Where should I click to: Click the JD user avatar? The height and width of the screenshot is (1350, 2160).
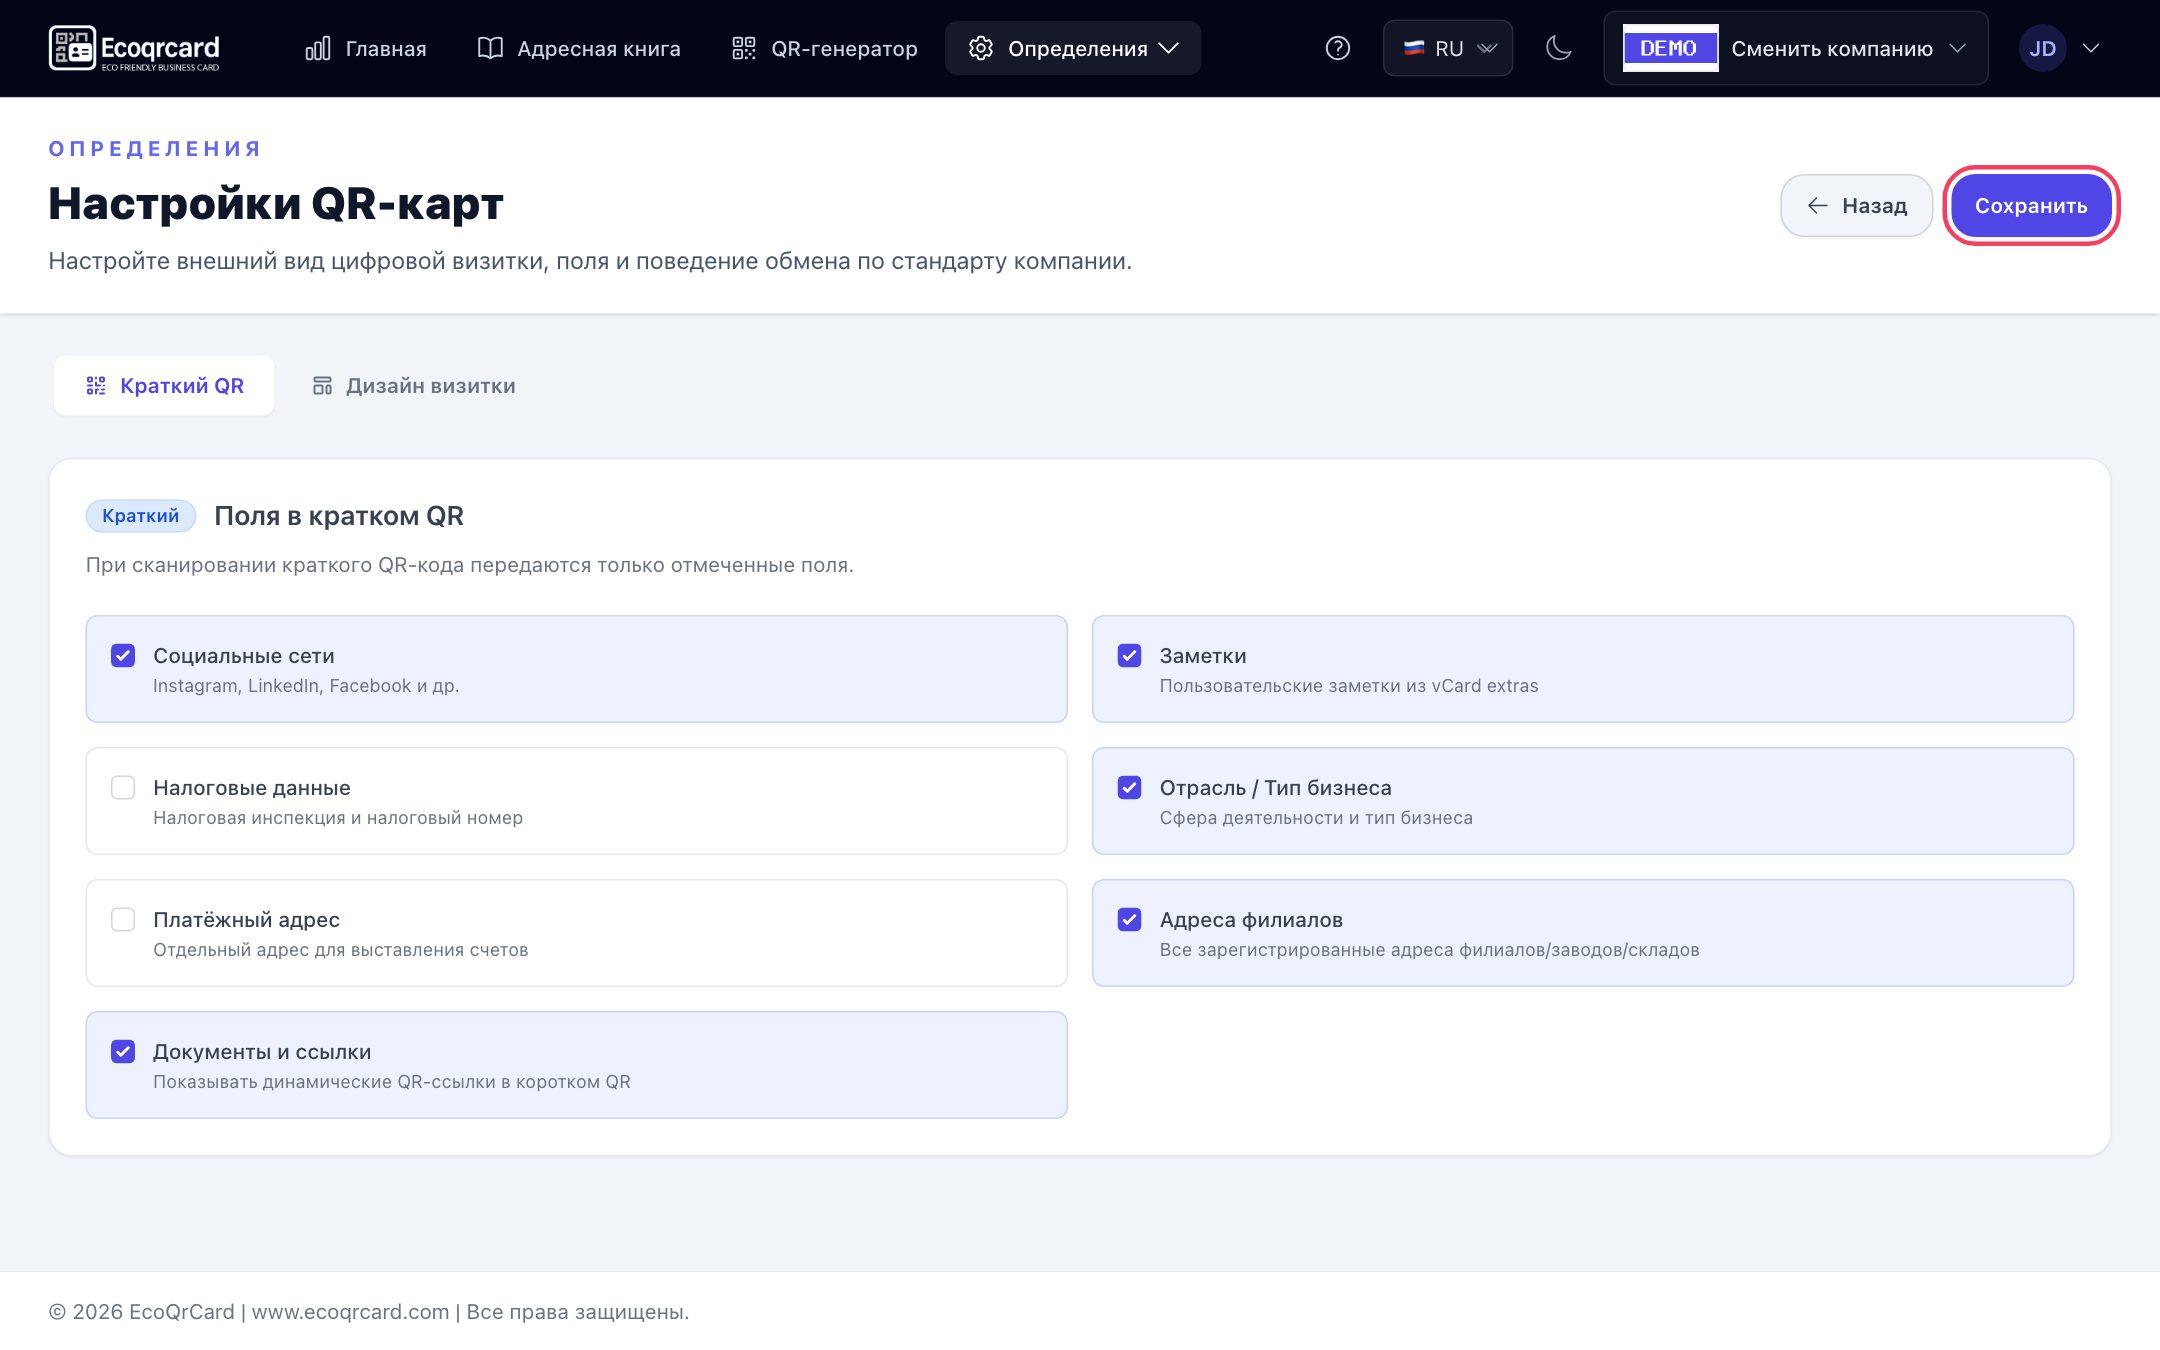click(2042, 48)
